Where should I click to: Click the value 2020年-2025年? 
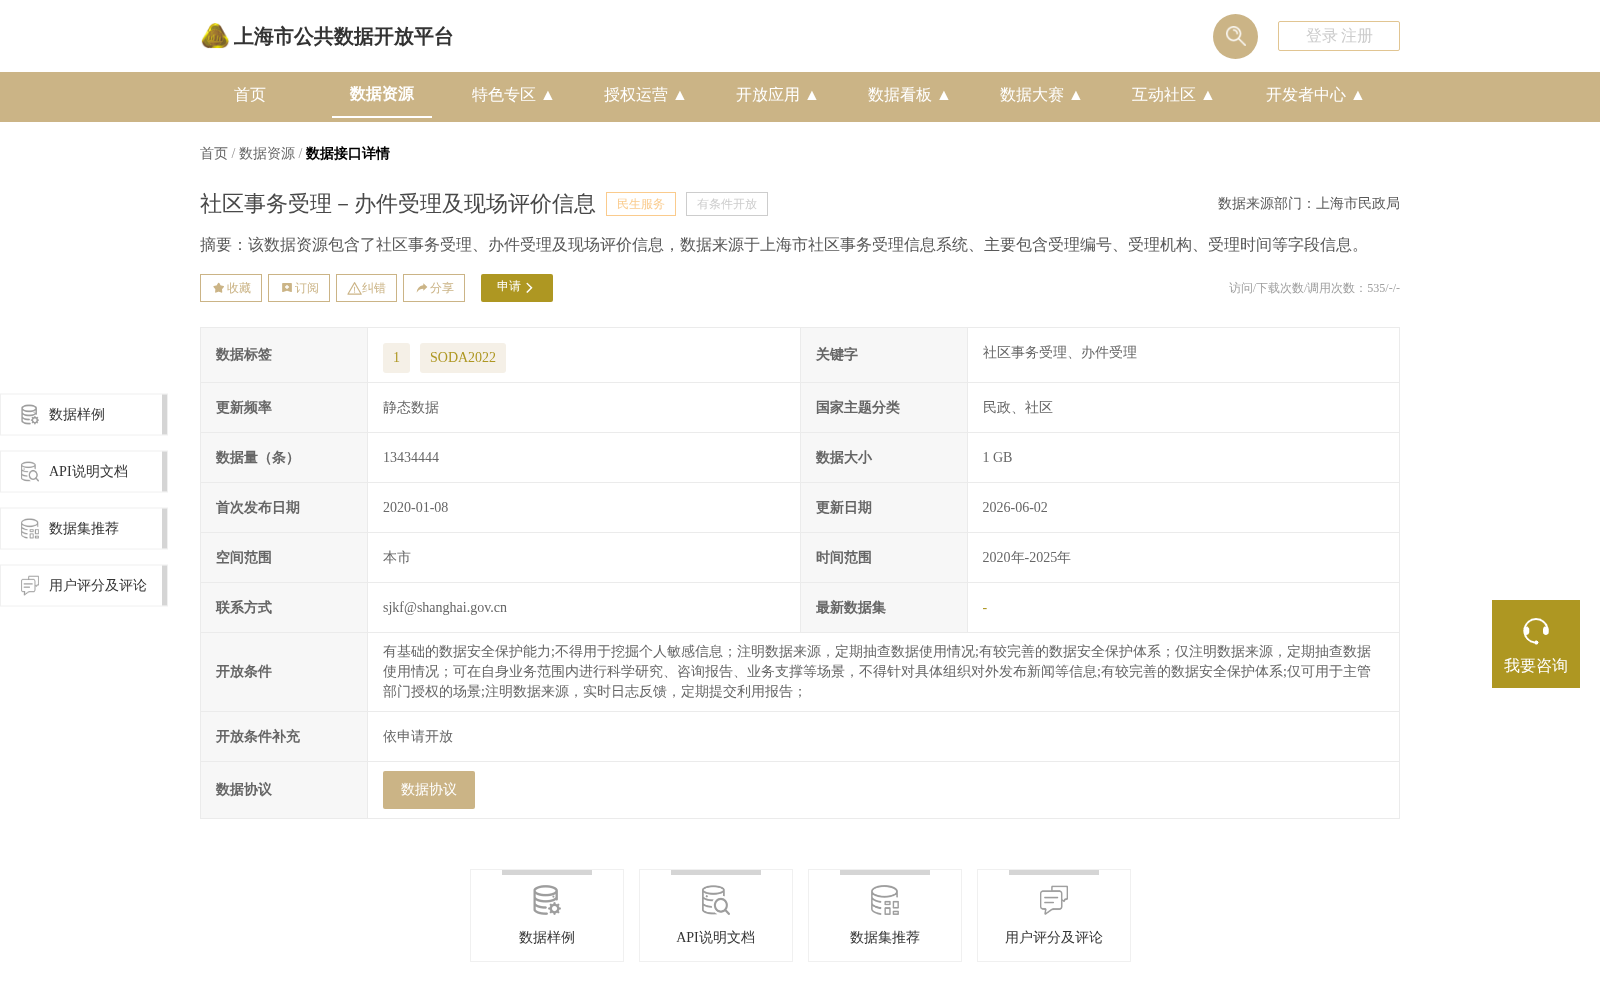coord(1026,558)
